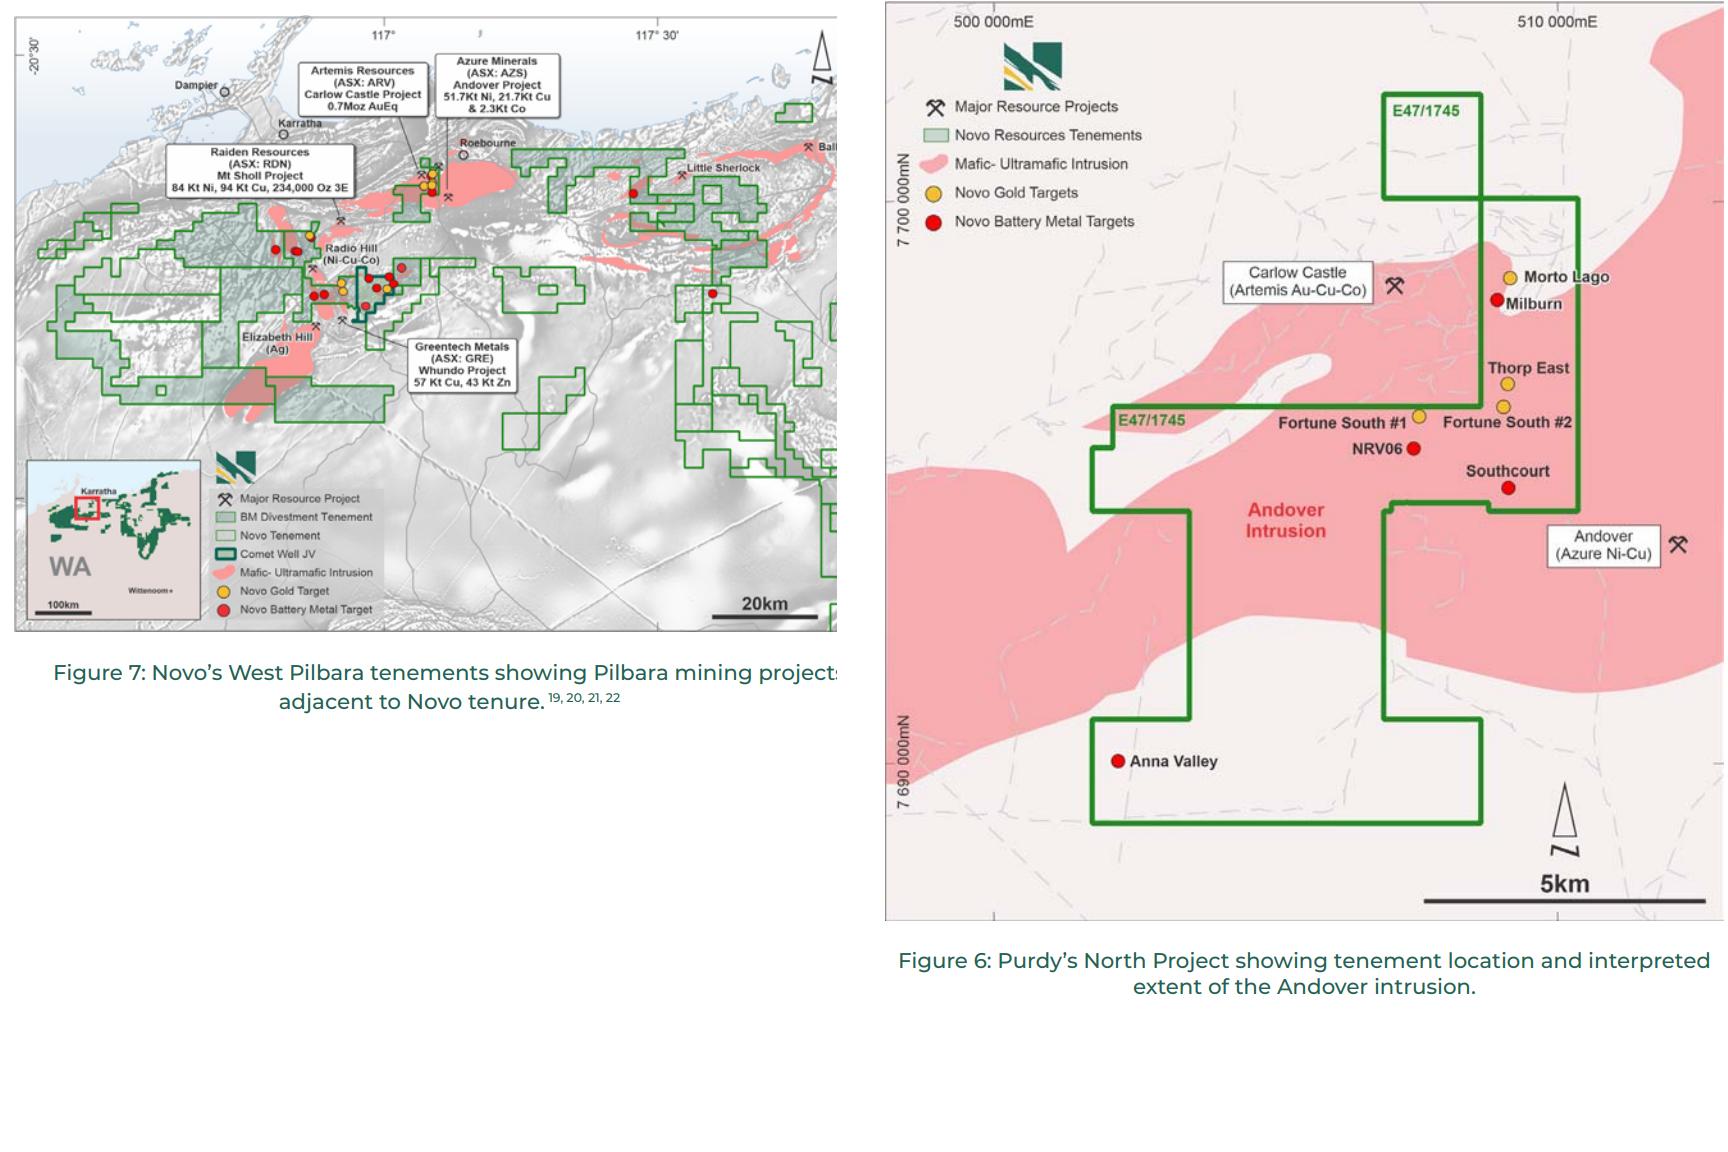Click the Novo Battery Metal Target red dot in Figure 7 legend

pos(224,610)
